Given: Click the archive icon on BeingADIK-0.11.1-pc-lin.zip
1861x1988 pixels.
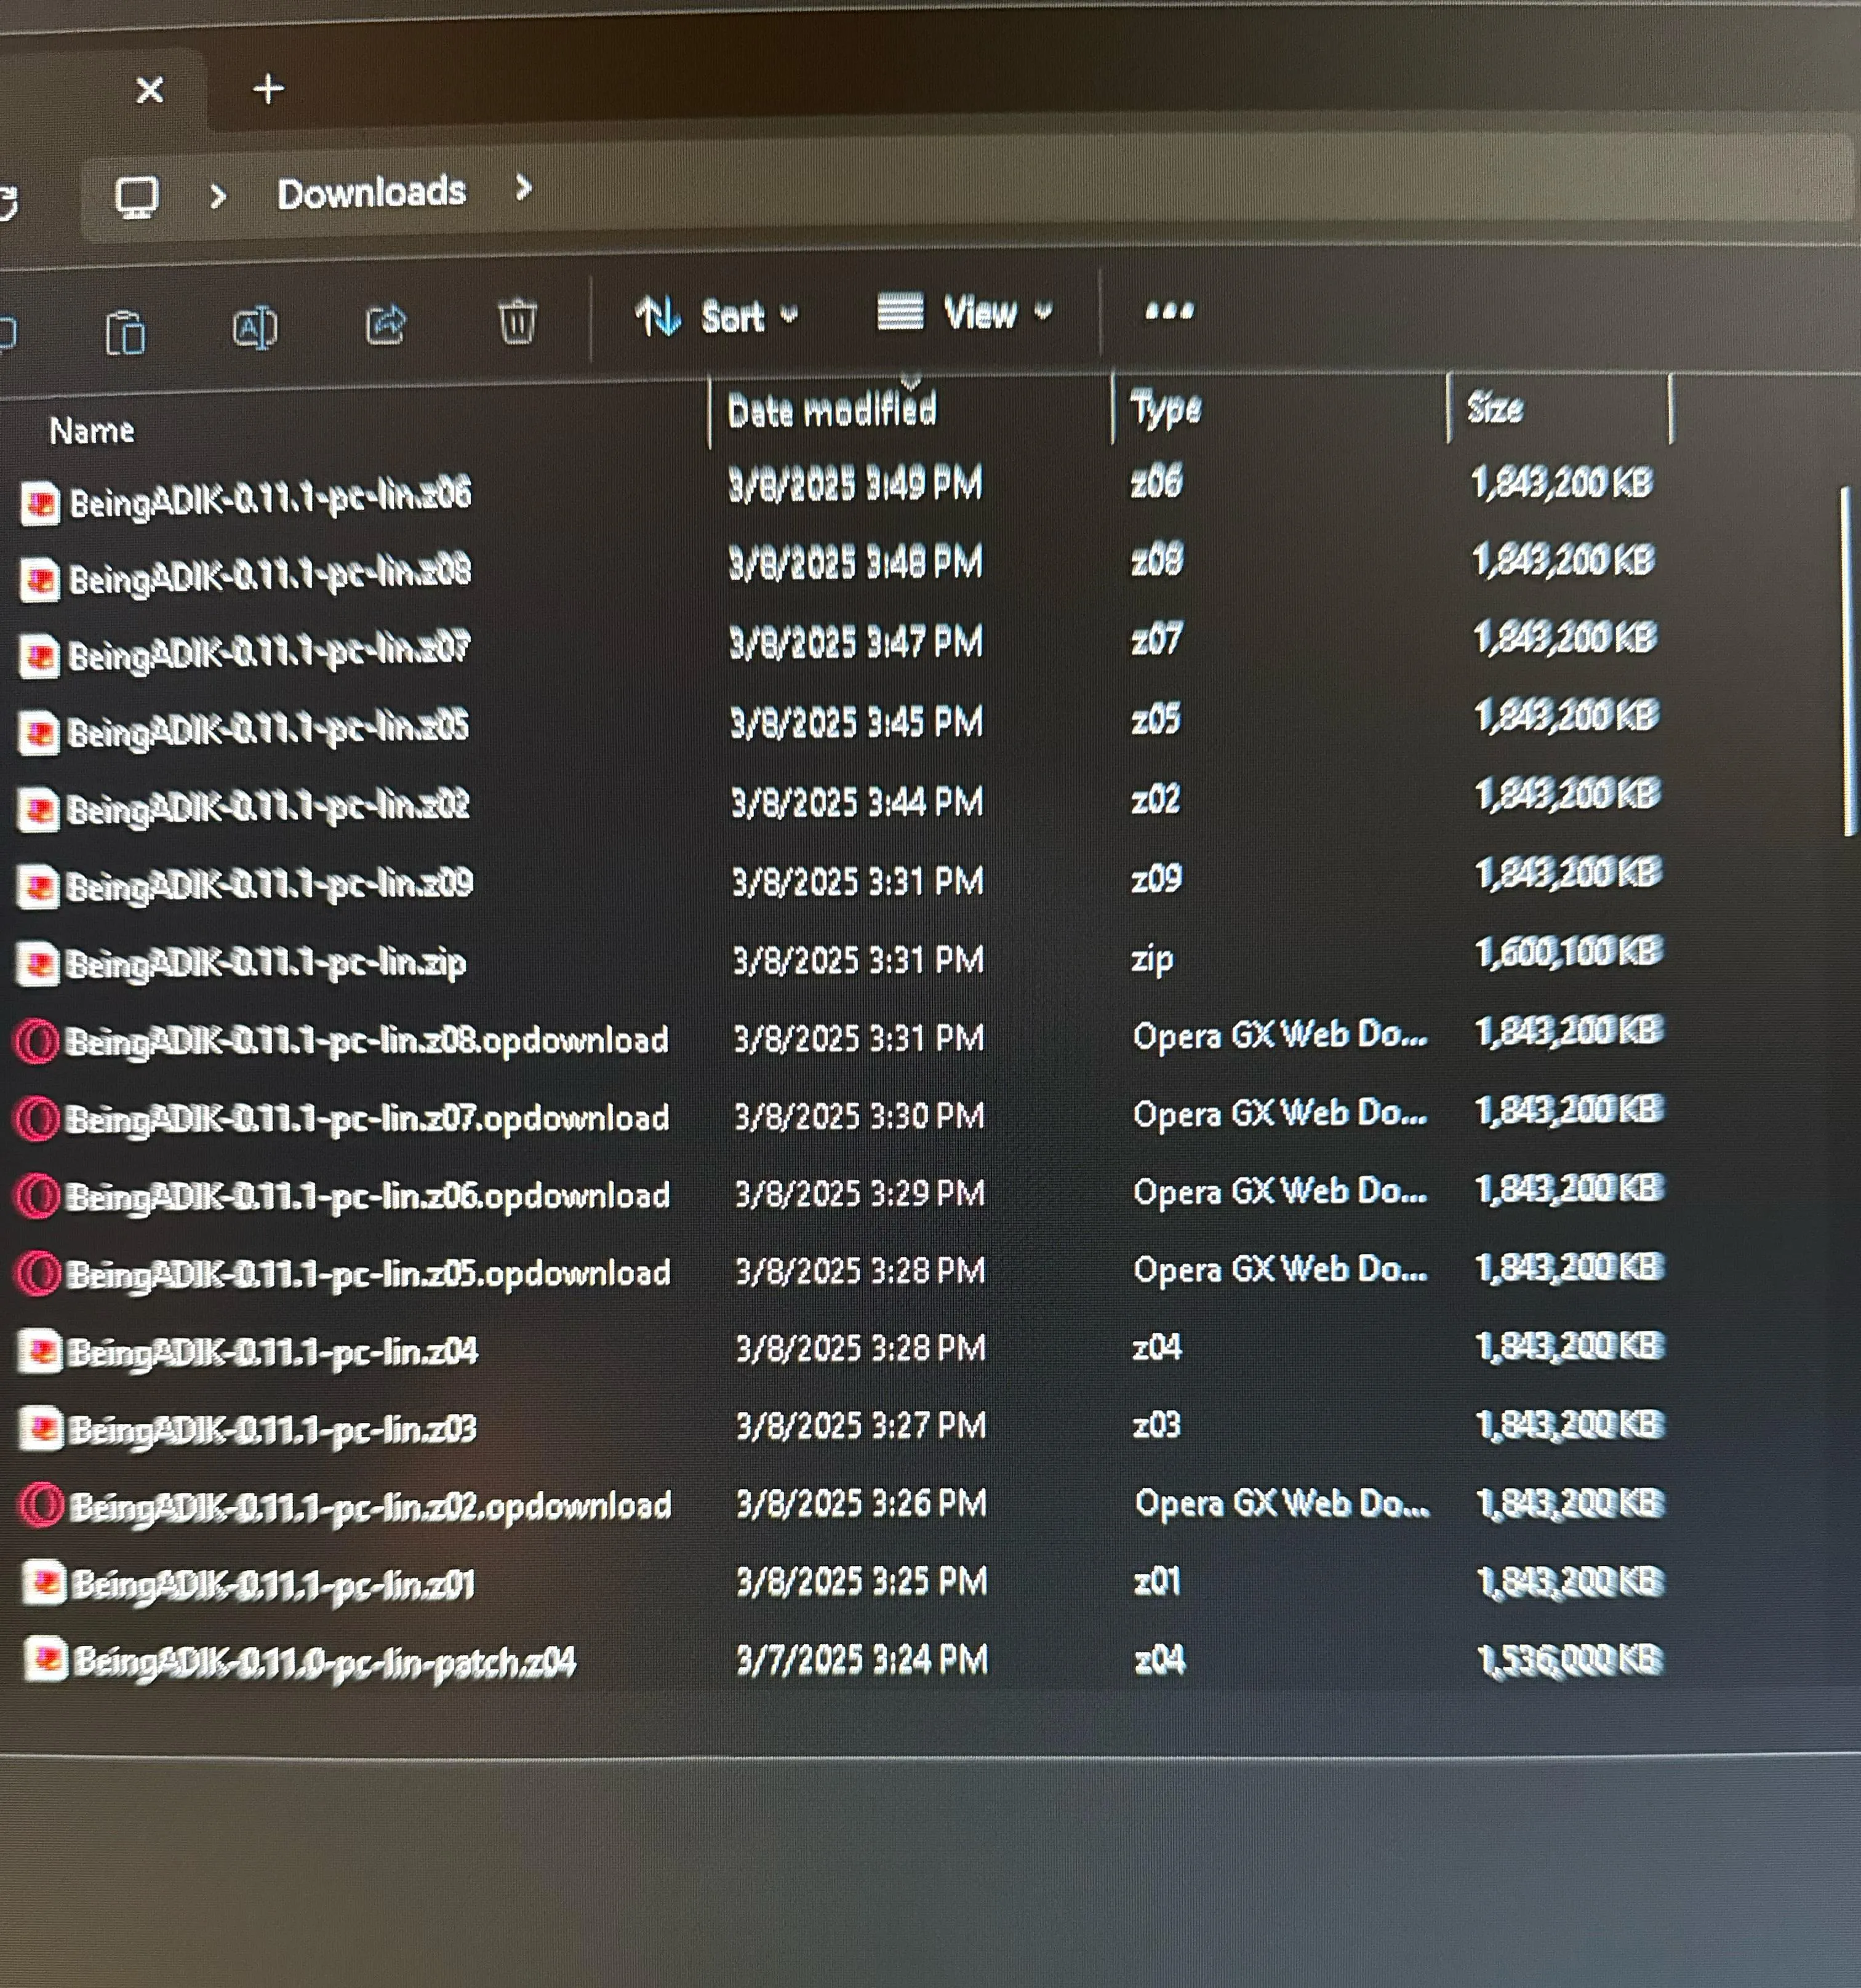Looking at the screenshot, I should 41,962.
